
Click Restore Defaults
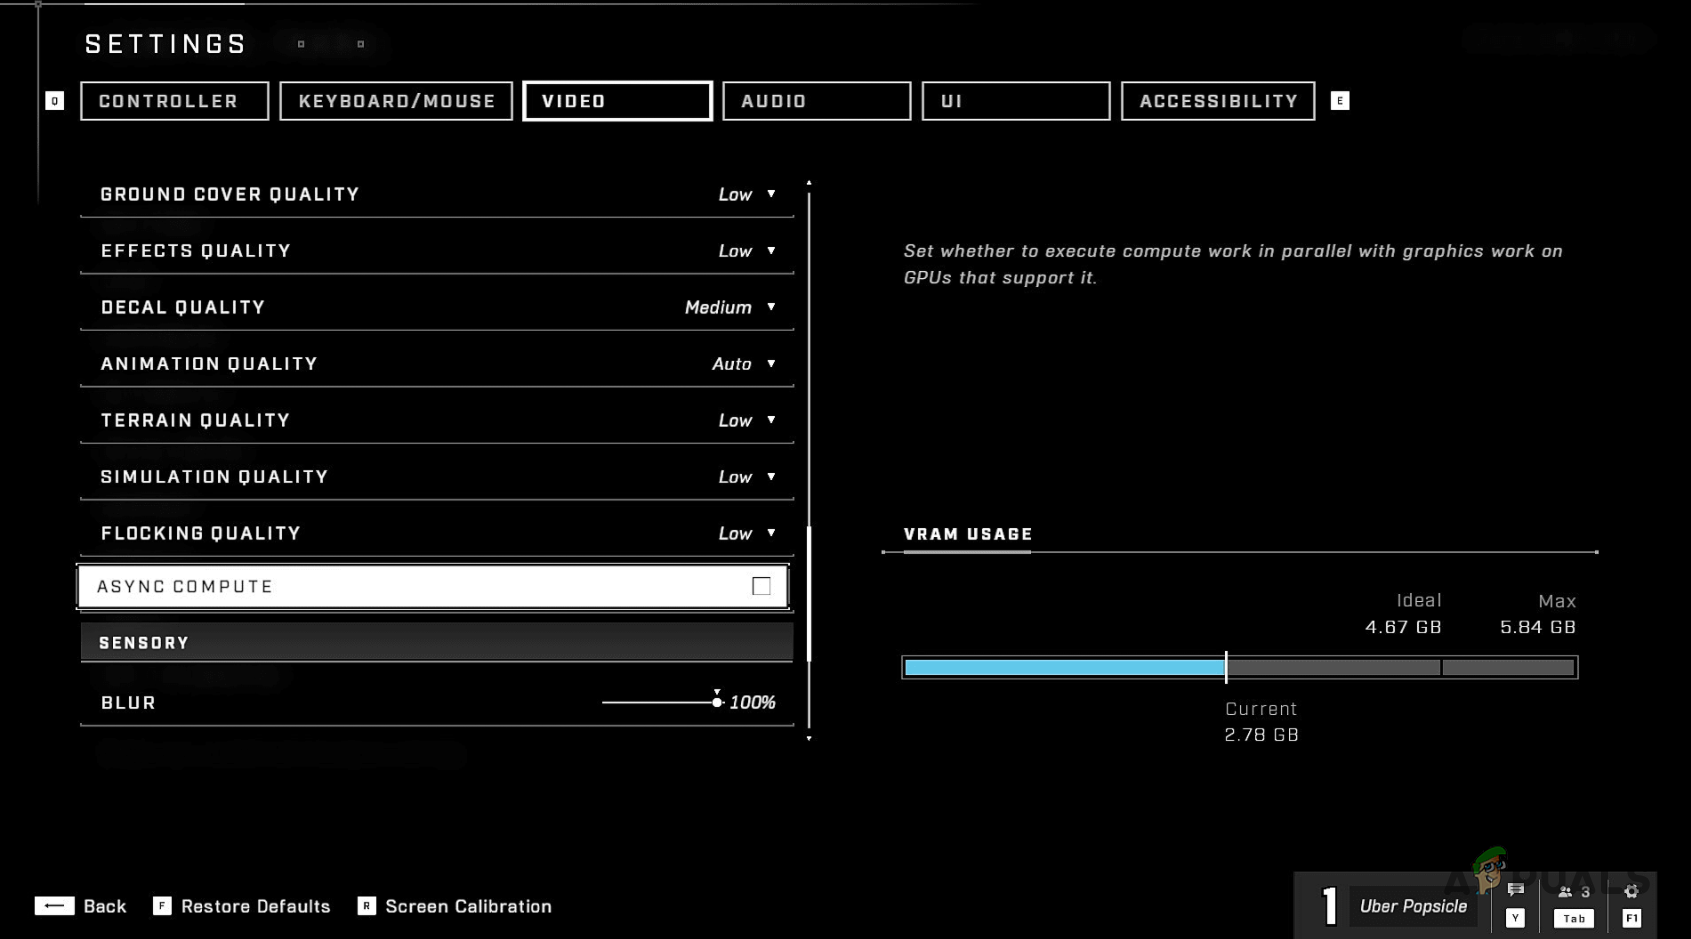pos(256,906)
